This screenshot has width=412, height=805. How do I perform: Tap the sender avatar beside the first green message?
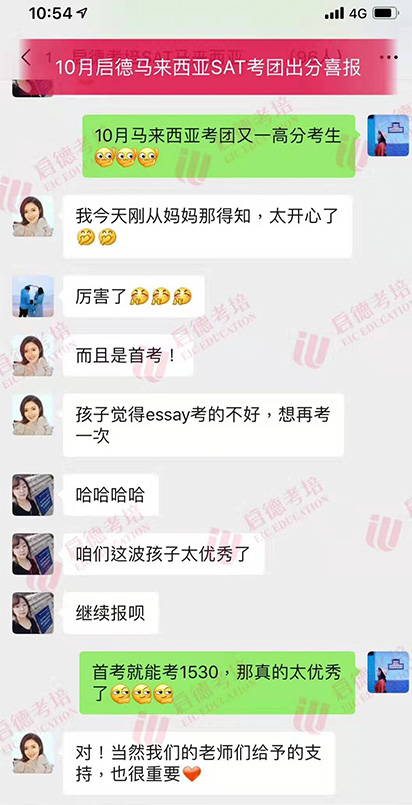tap(388, 136)
